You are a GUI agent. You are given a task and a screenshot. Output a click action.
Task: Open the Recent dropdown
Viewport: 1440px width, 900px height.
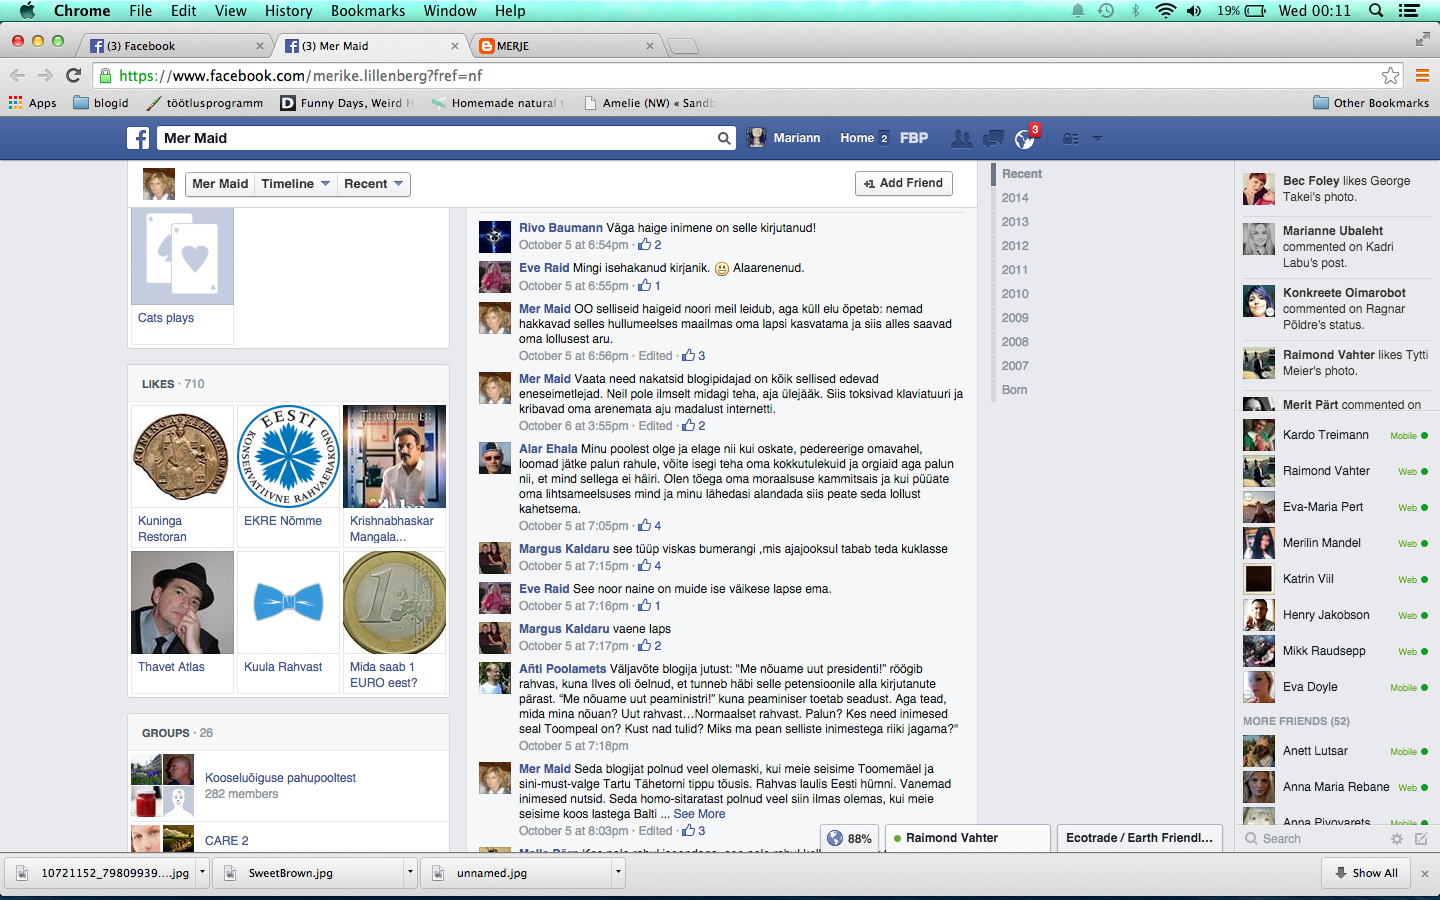[373, 184]
